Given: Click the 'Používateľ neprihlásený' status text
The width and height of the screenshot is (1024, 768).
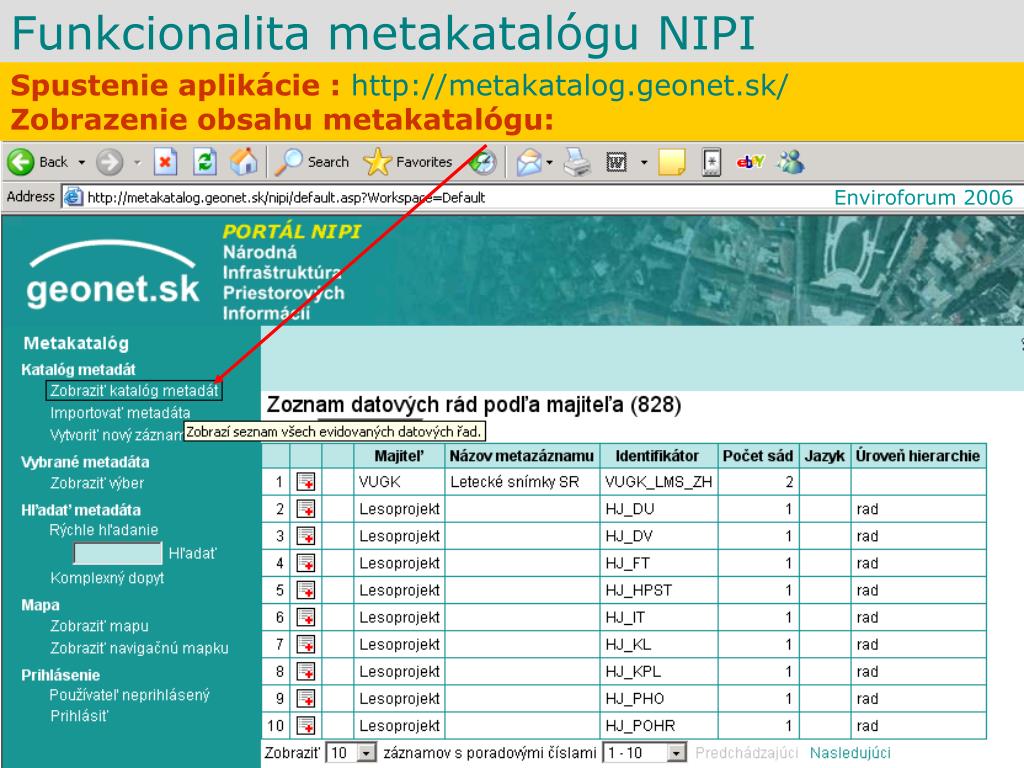Looking at the screenshot, I should pyautogui.click(x=129, y=695).
